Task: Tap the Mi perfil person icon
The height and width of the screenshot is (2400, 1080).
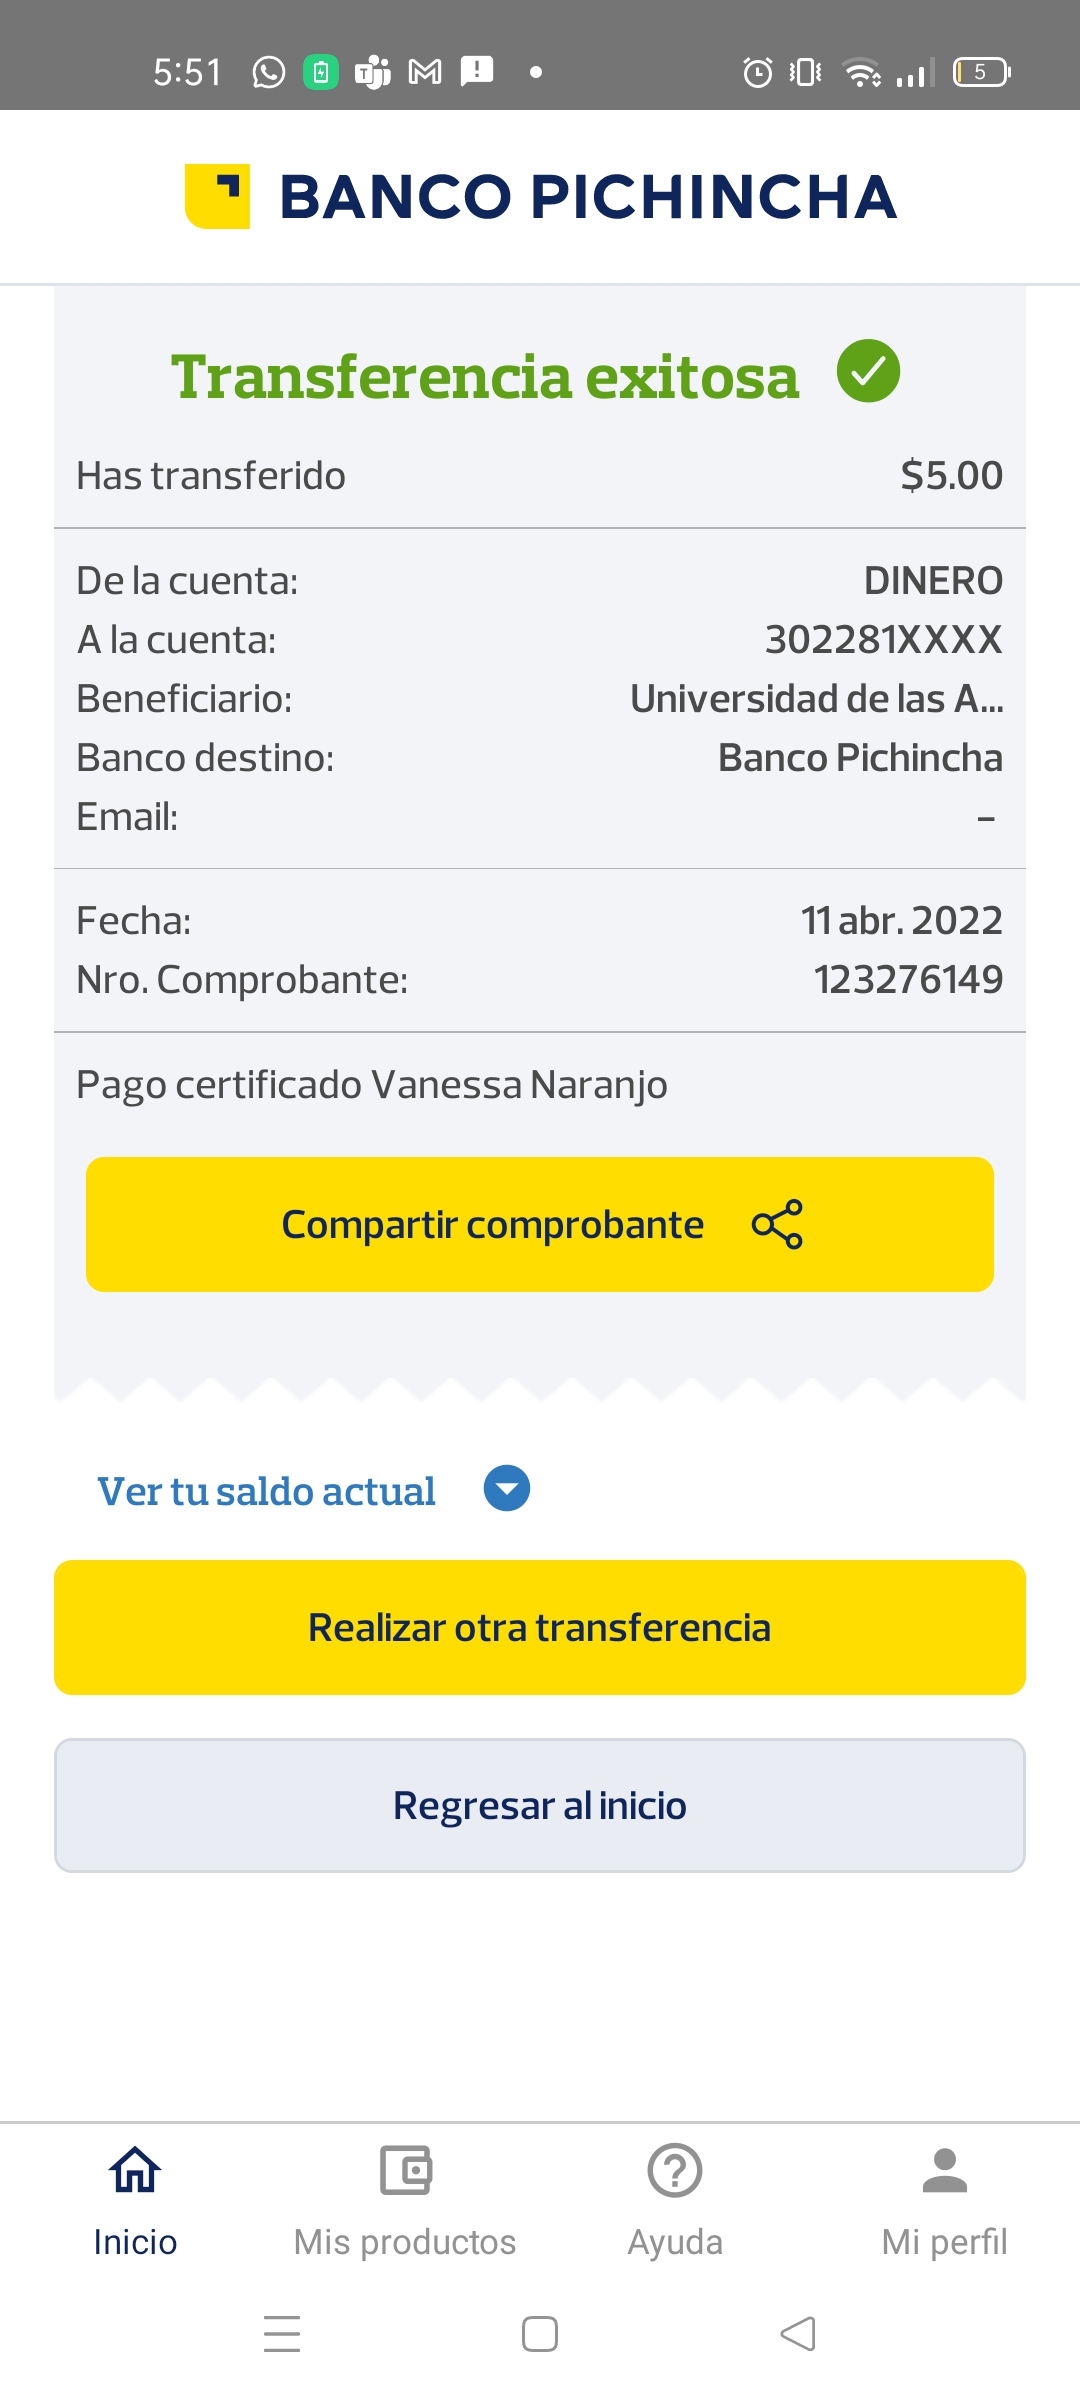Action: (x=944, y=2171)
